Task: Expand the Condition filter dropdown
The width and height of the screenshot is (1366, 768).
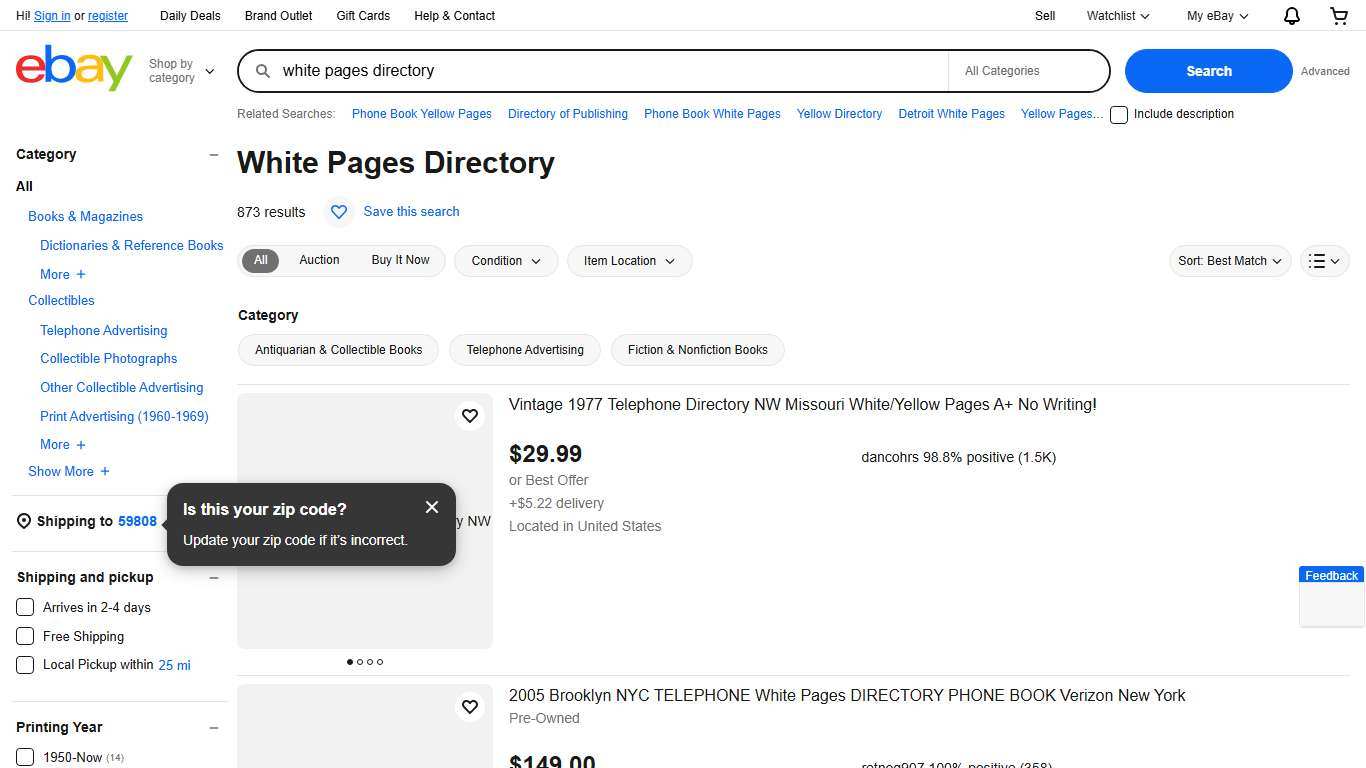Action: click(505, 261)
